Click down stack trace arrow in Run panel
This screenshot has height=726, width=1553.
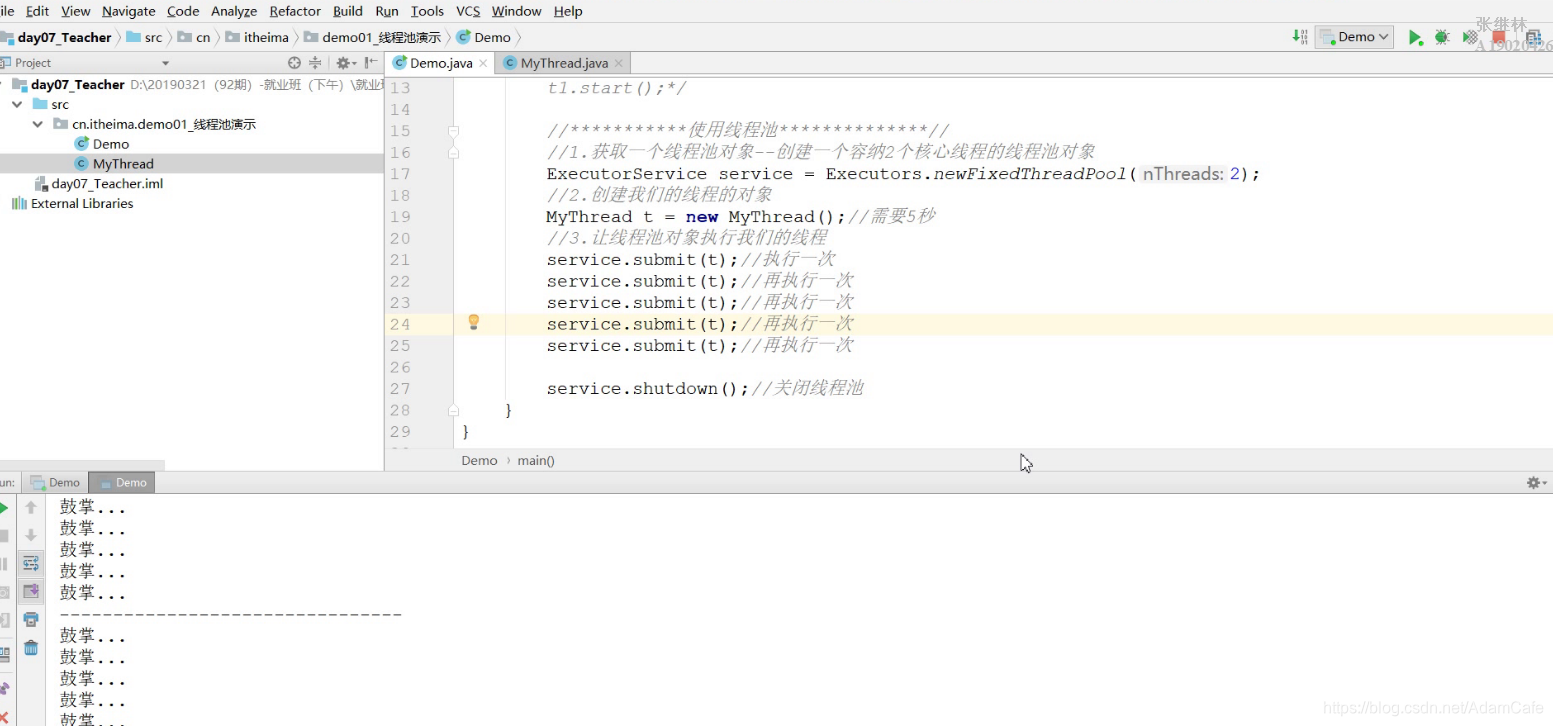click(31, 536)
